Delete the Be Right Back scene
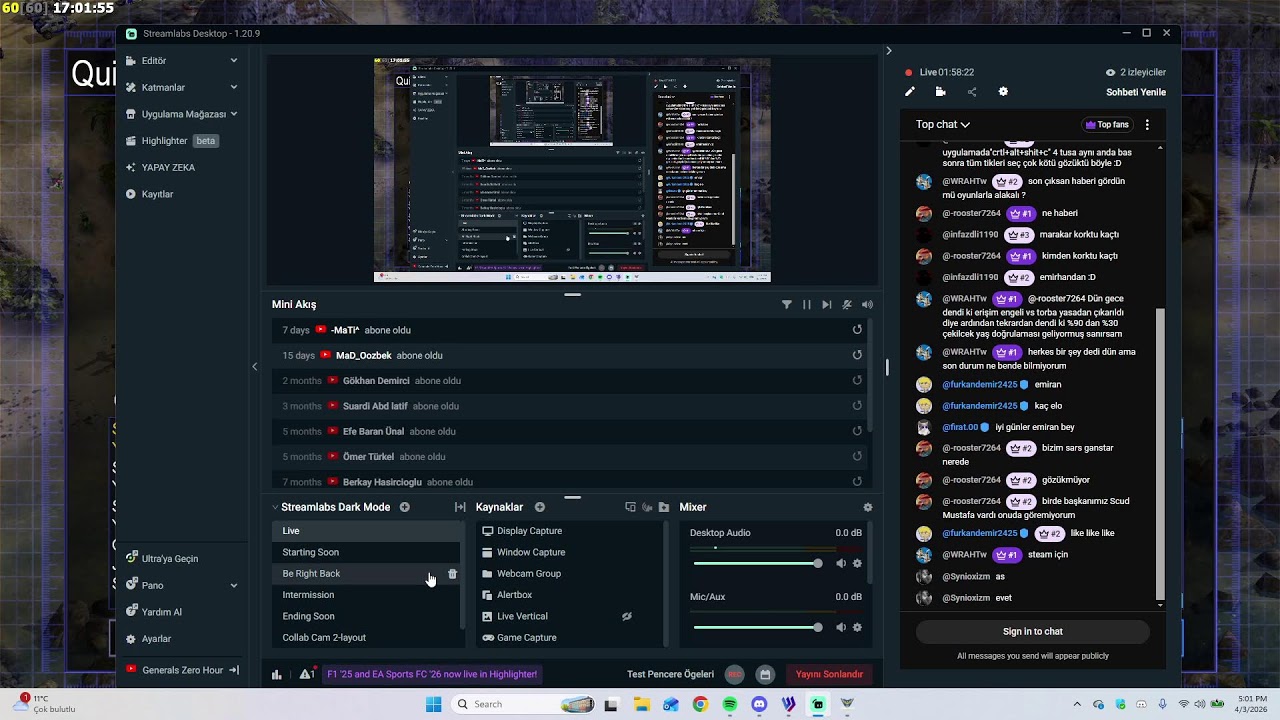Viewport: 1280px width, 720px height. click(x=452, y=574)
